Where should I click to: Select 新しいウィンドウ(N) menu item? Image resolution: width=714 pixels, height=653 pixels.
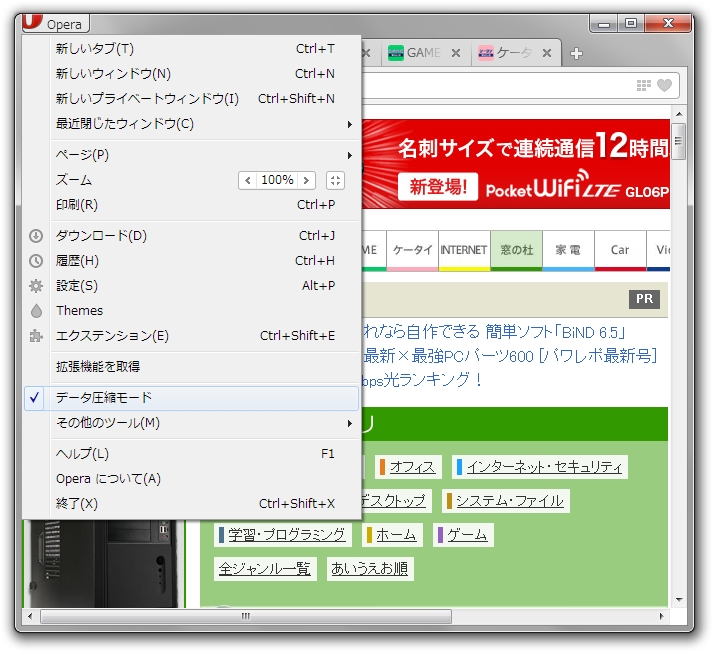[191, 74]
